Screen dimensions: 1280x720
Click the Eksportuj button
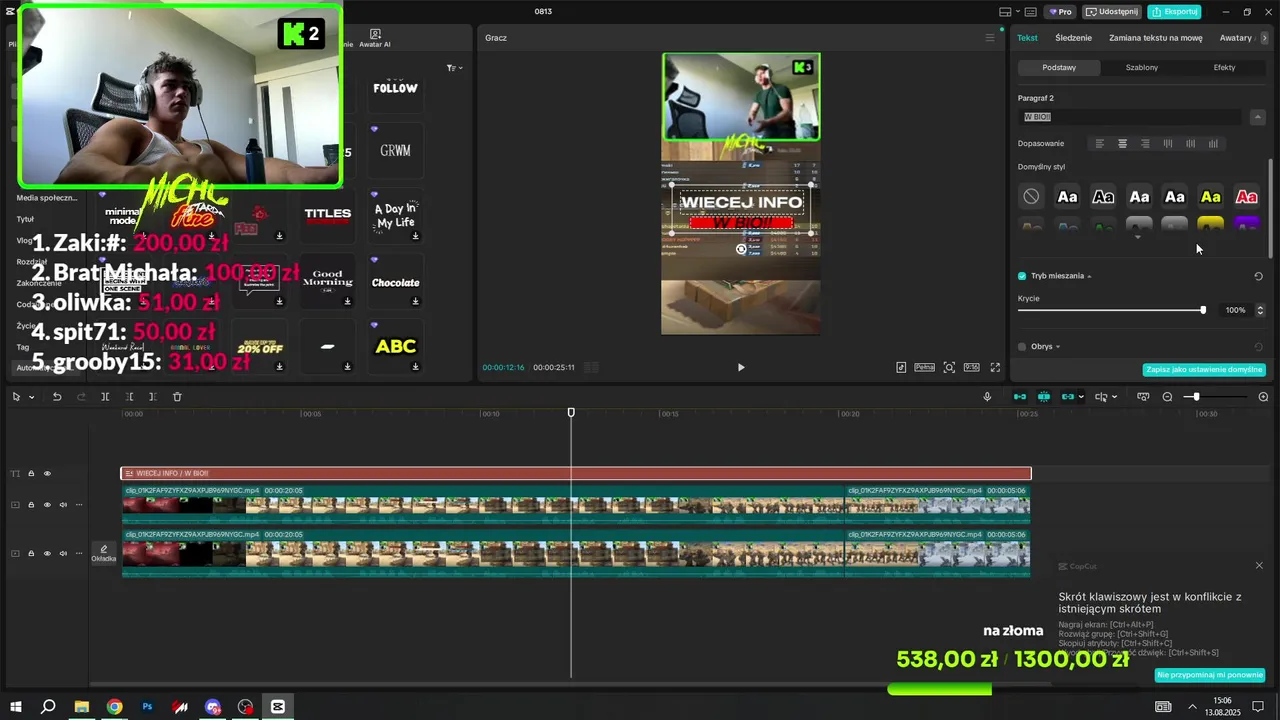1174,12
